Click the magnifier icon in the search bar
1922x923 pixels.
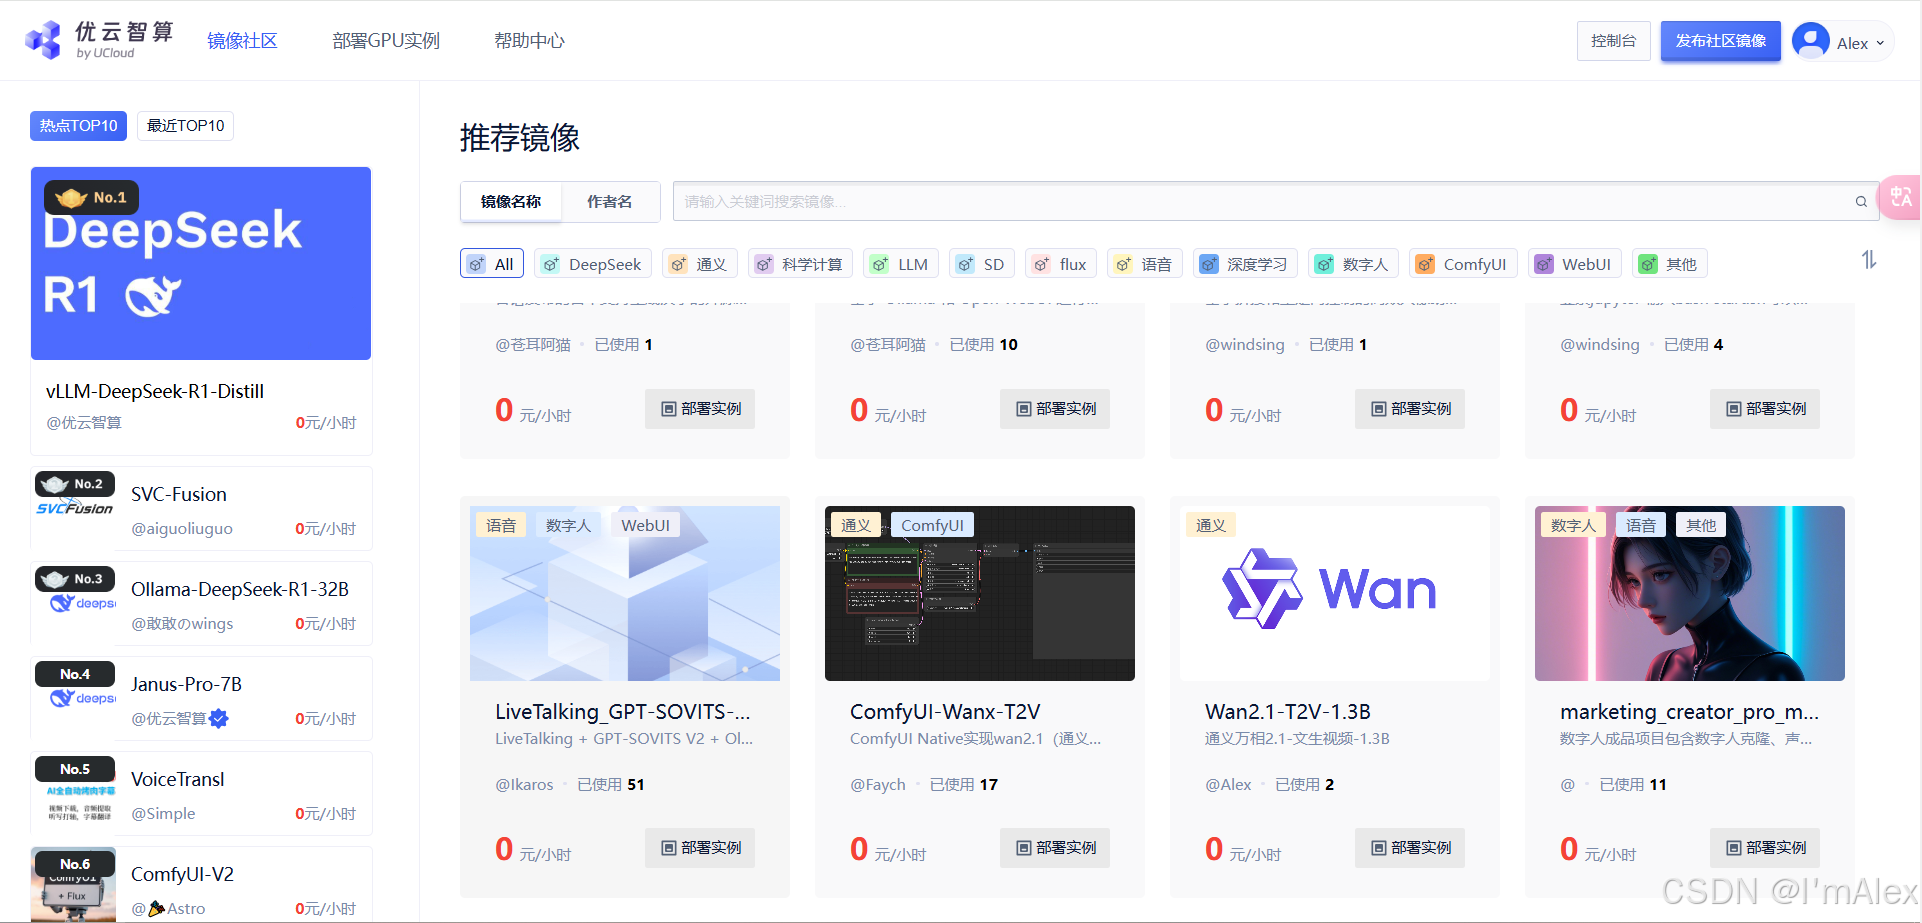tap(1860, 201)
